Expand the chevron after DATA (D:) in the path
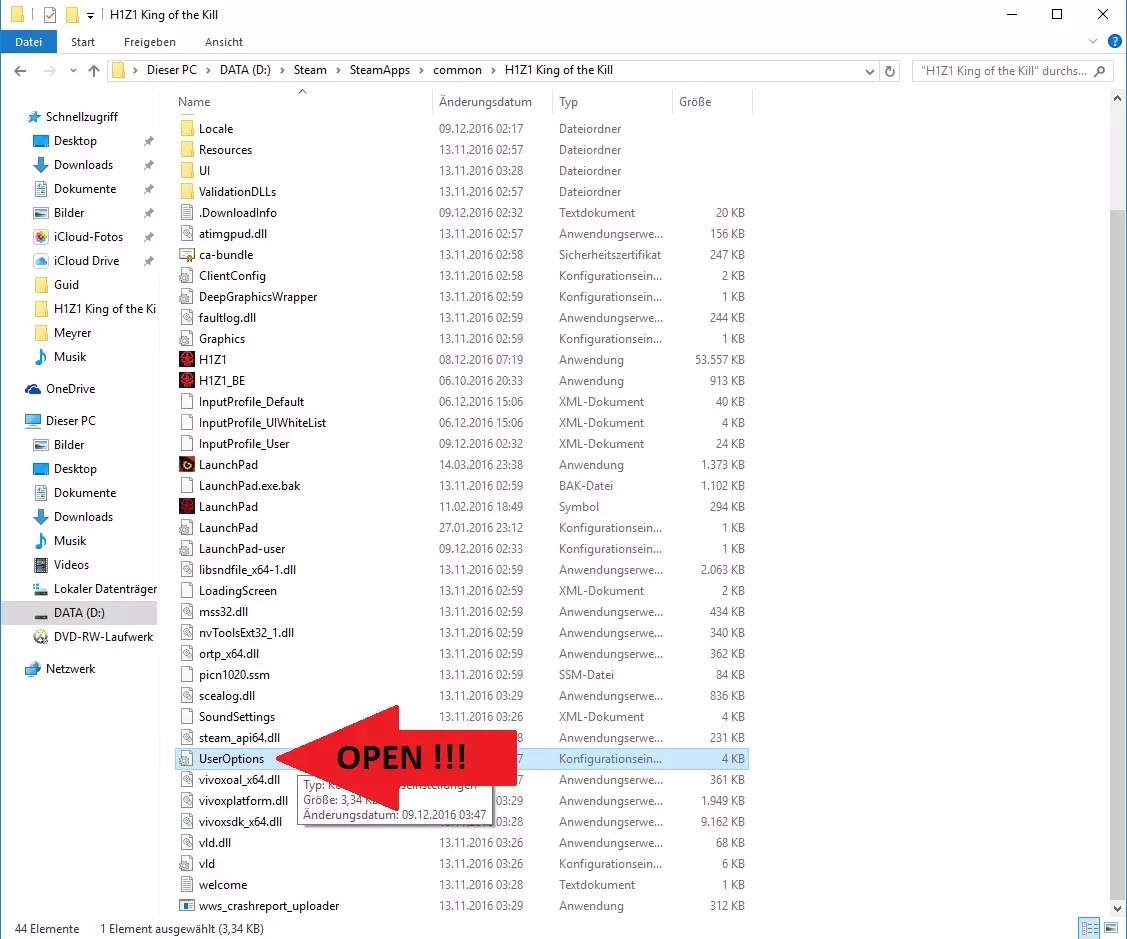Screen dimensions: 1127x939 click(x=282, y=70)
